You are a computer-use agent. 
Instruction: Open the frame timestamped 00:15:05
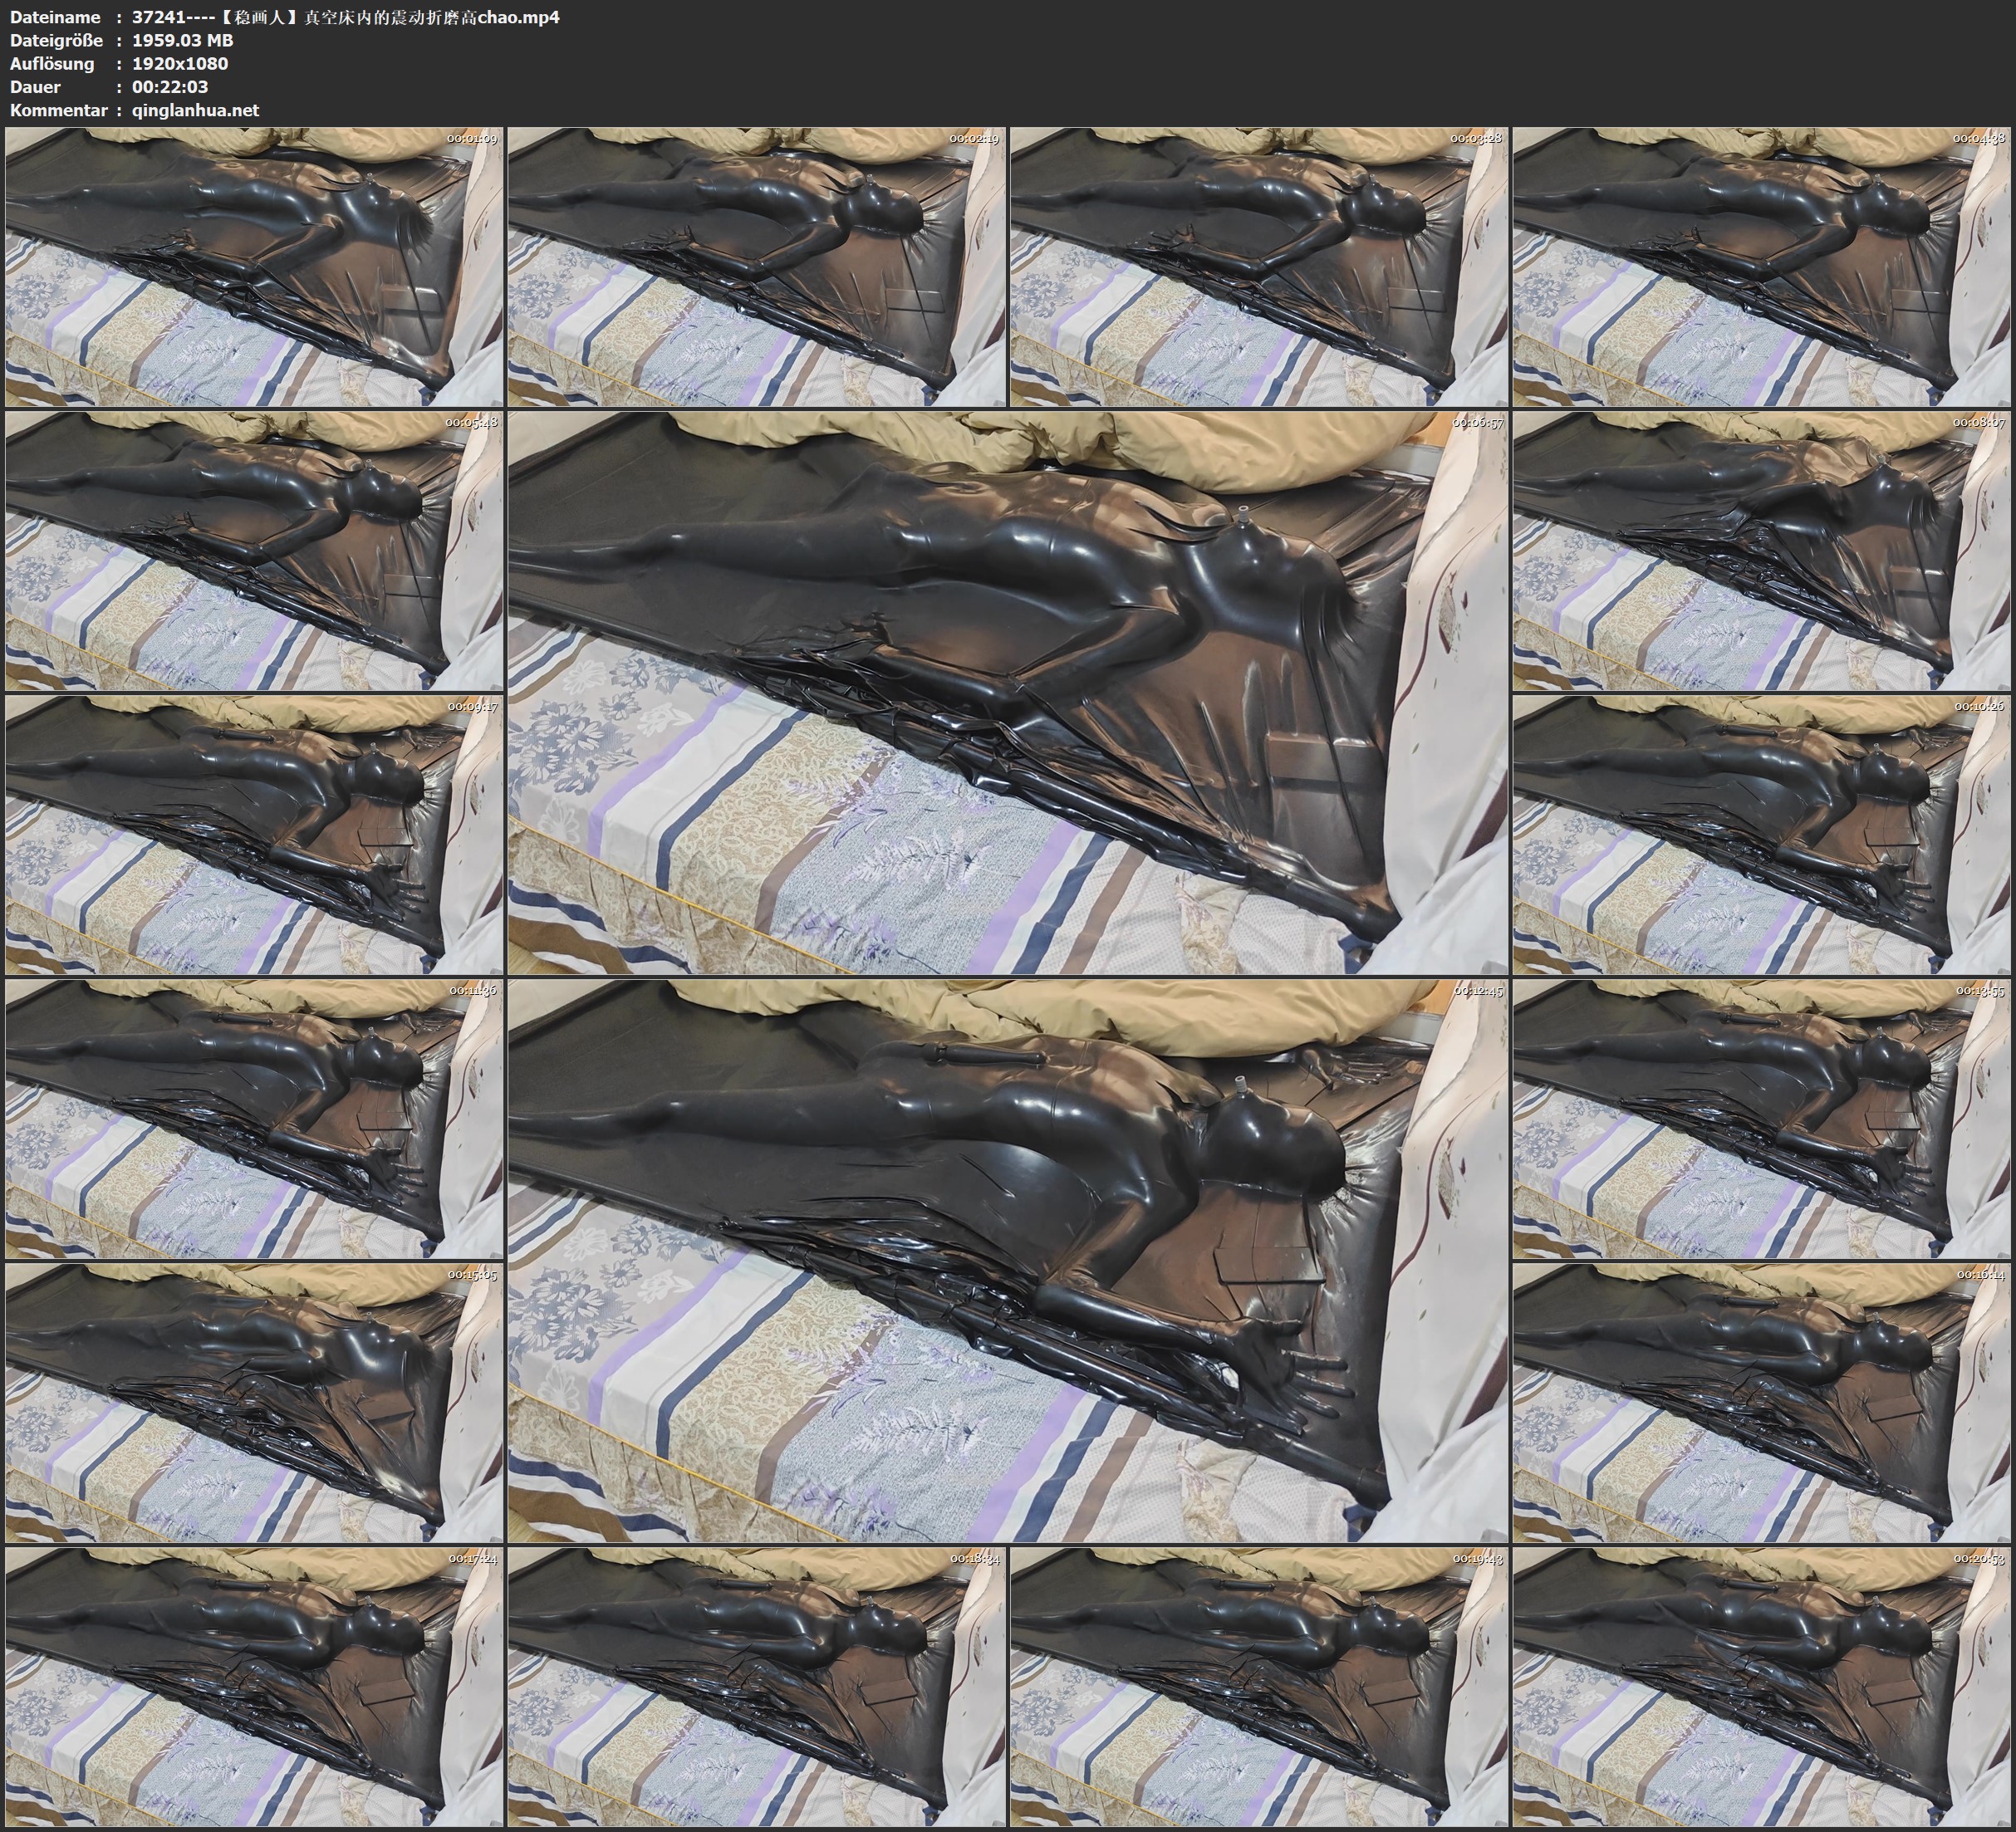254,1403
